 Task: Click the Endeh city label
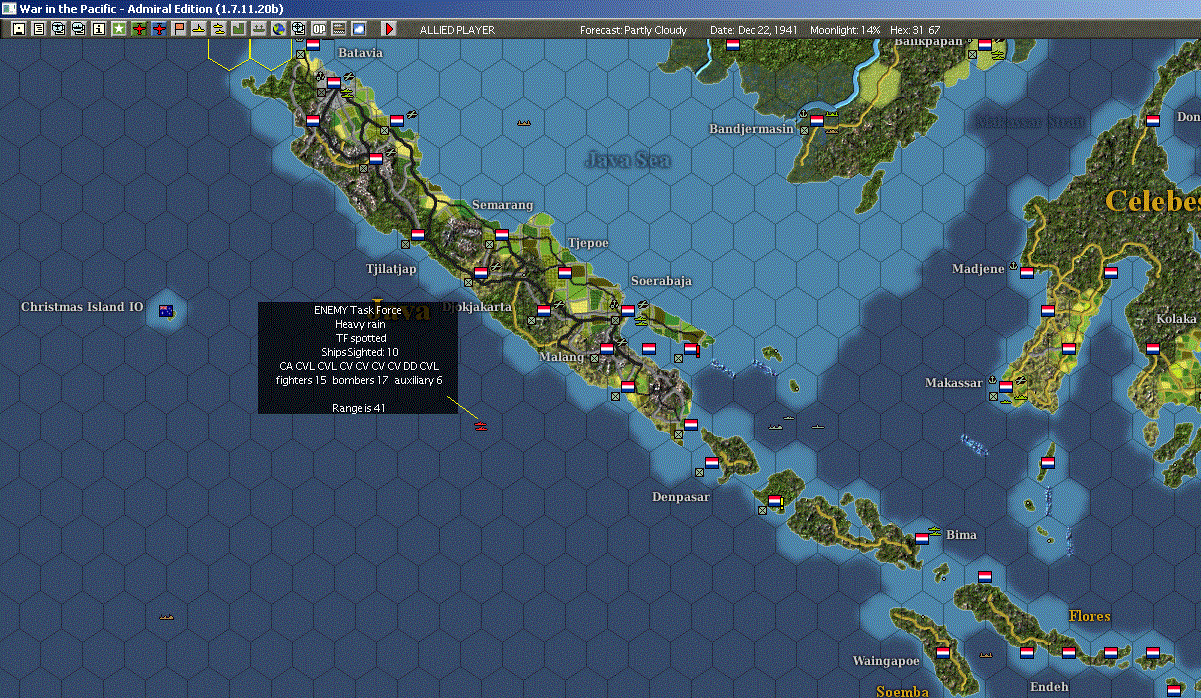click(x=1049, y=687)
